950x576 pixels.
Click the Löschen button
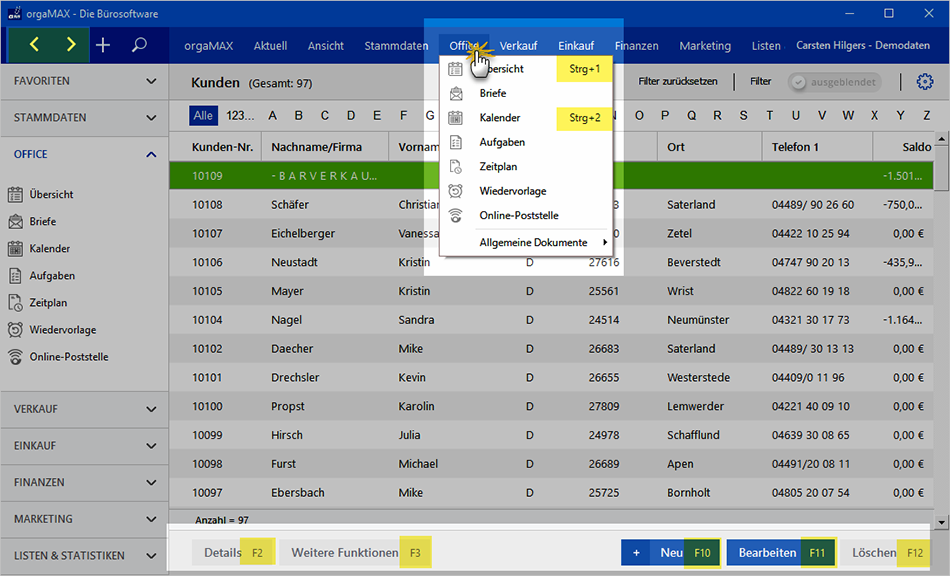[885, 552]
